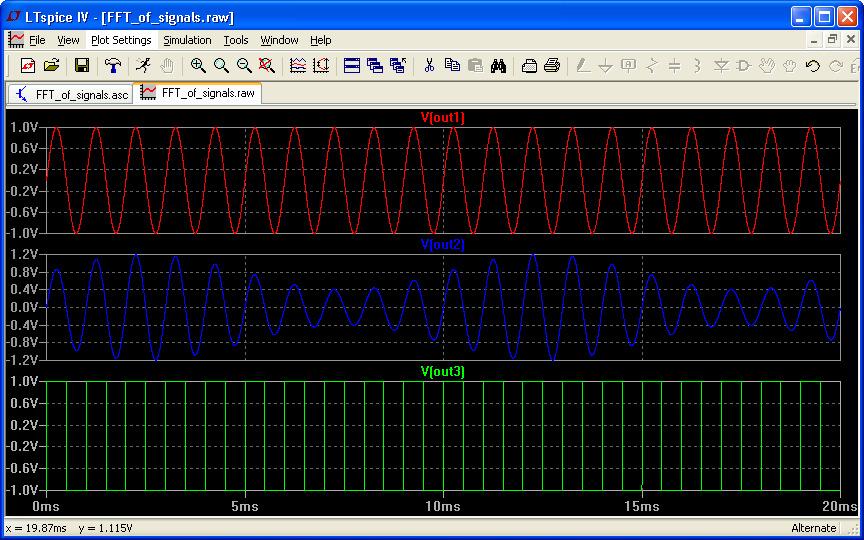Tile windows with the Tile icon
The width and height of the screenshot is (864, 540).
[352, 66]
